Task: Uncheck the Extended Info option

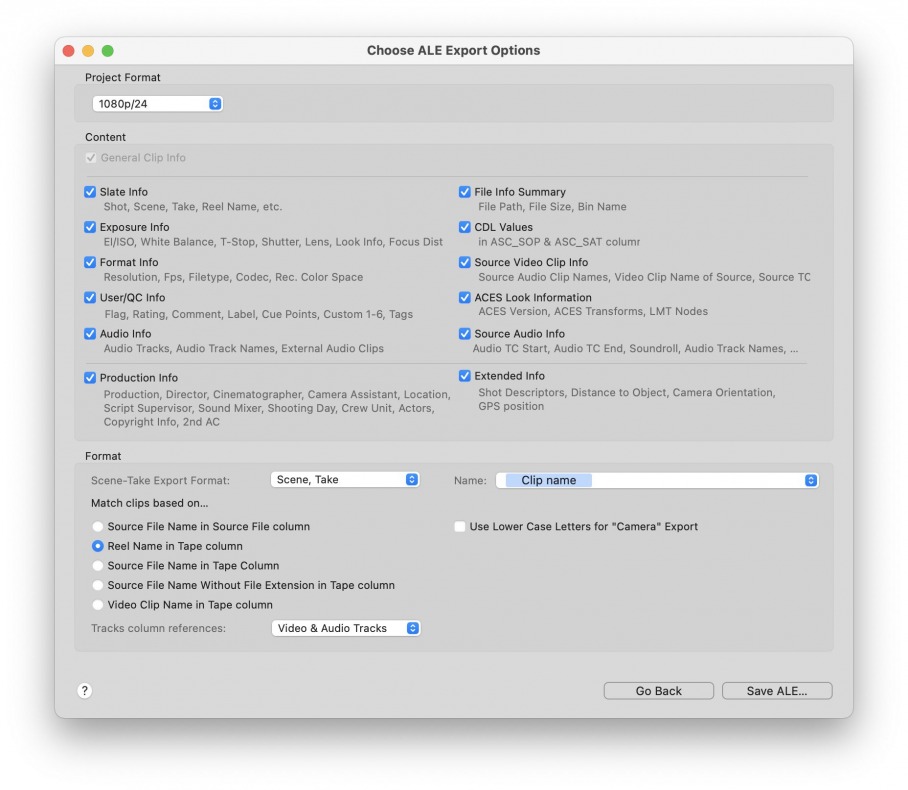Action: (464, 376)
